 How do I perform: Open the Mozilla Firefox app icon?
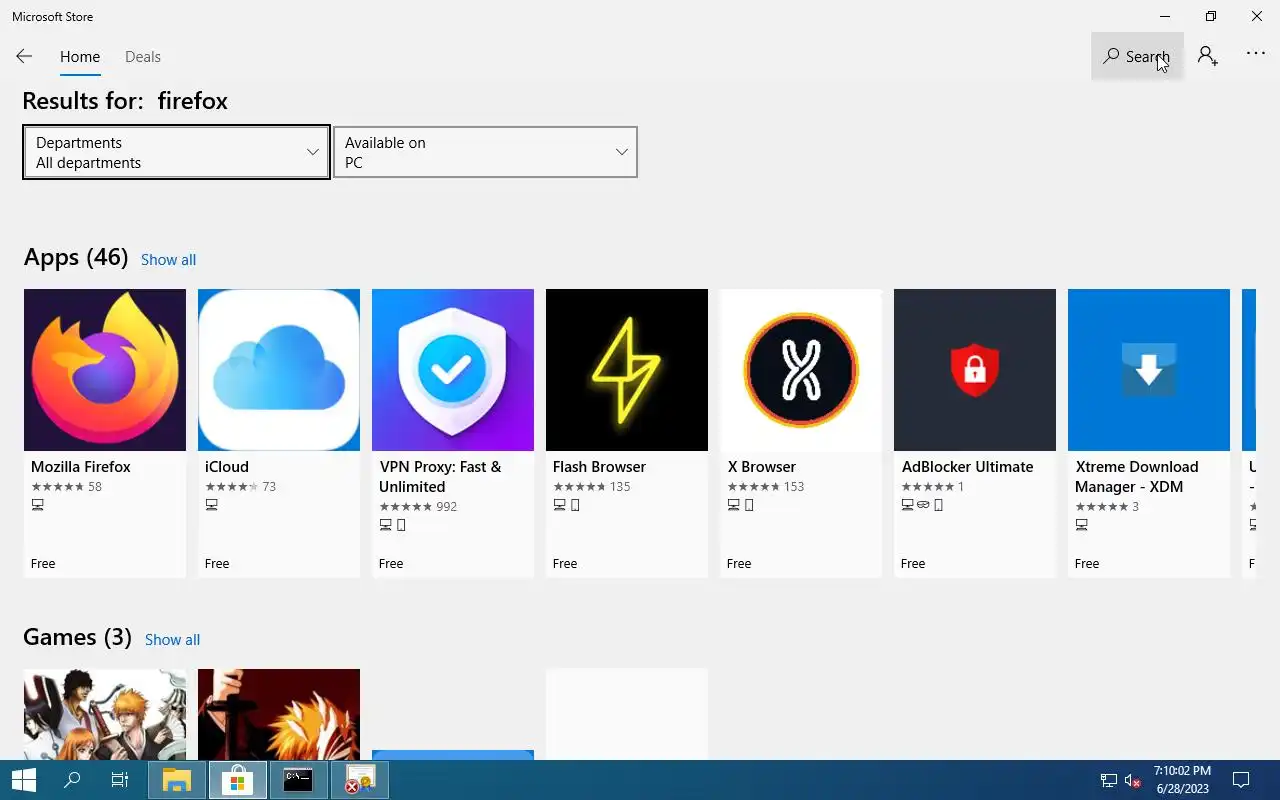point(105,370)
